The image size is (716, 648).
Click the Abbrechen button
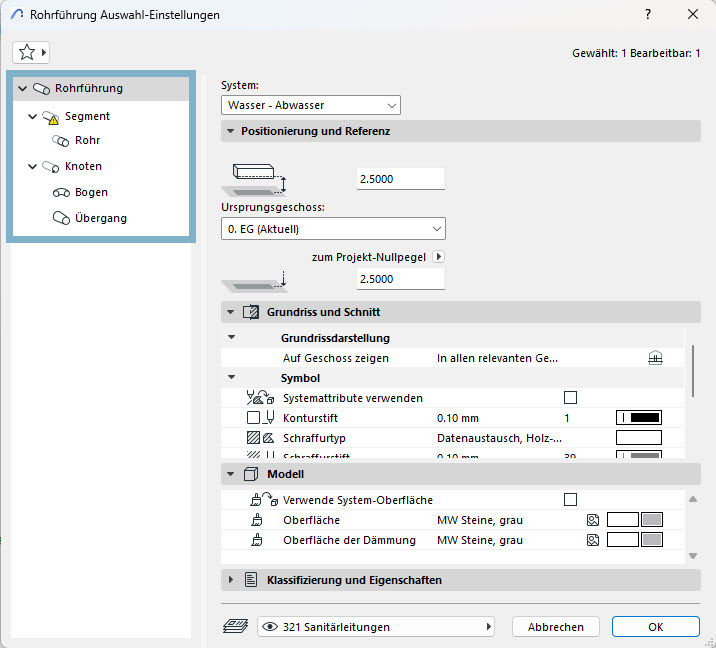(556, 627)
